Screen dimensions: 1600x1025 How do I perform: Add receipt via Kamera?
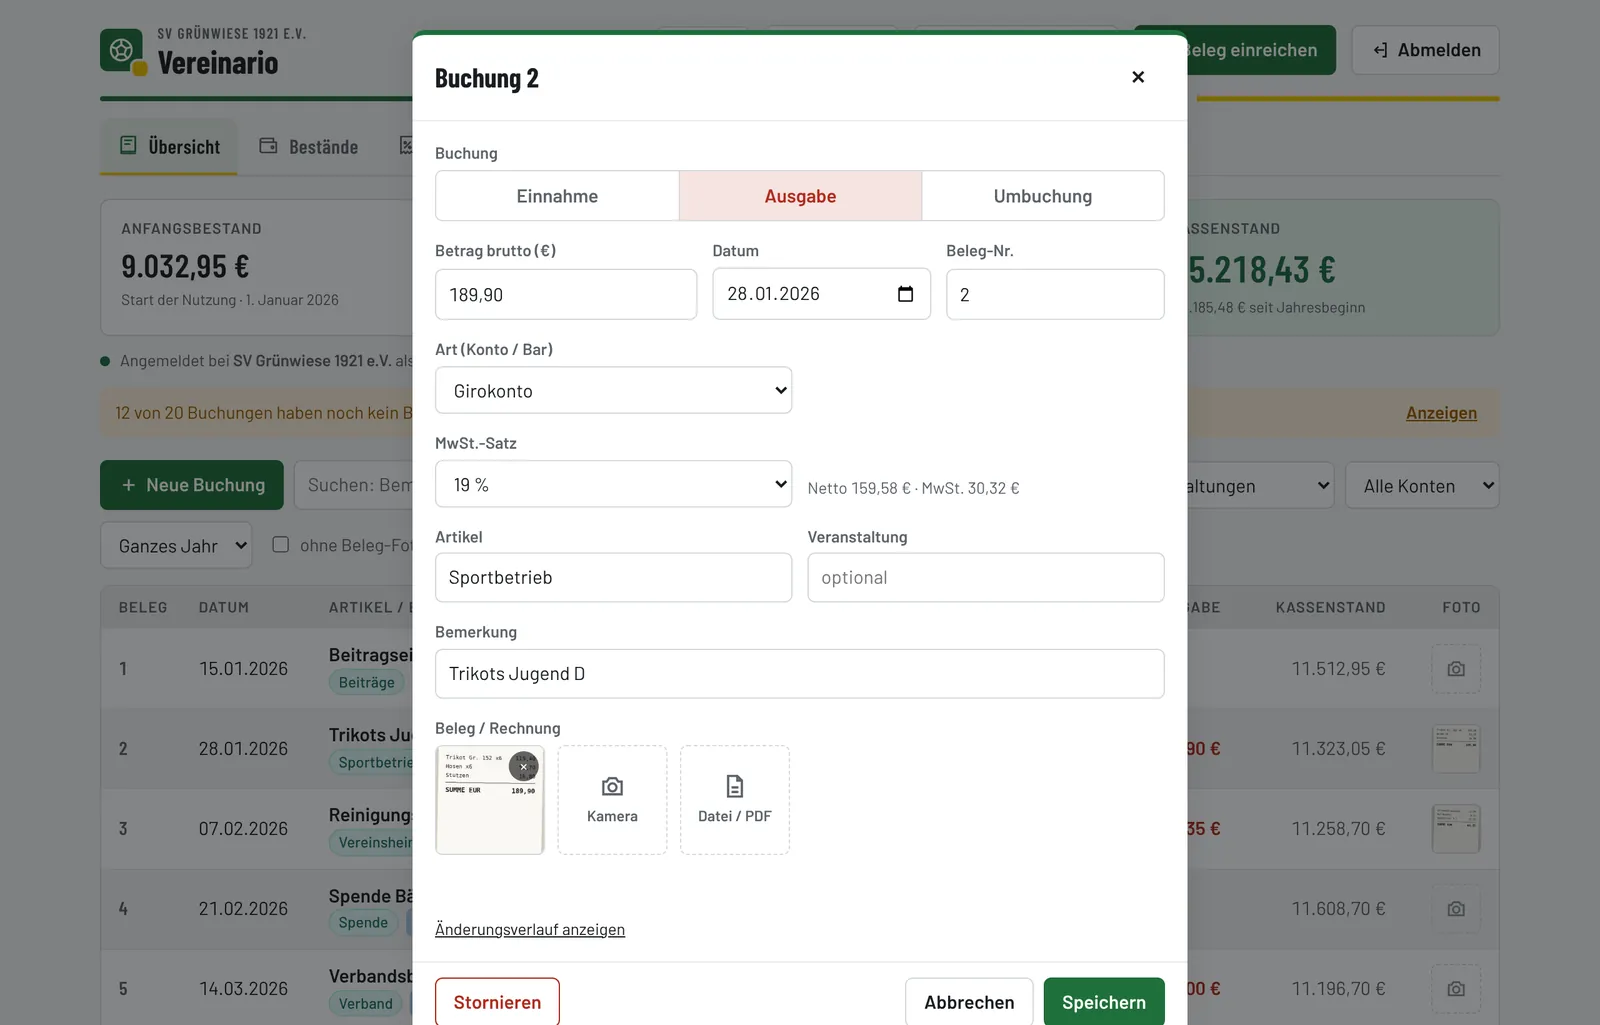point(612,800)
